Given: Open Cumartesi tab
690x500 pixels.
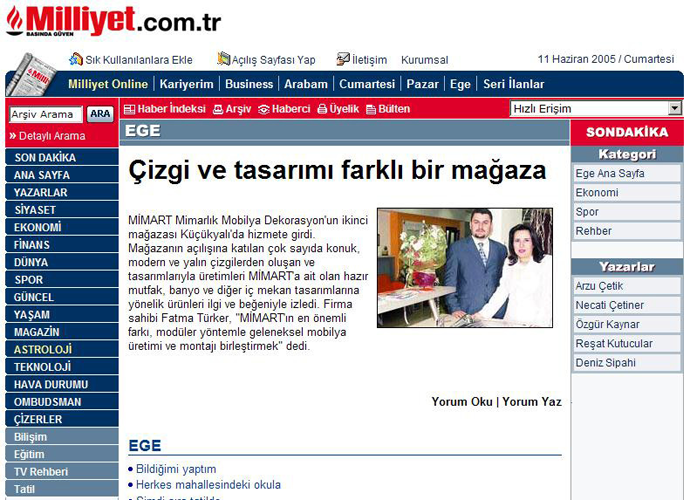Looking at the screenshot, I should [x=367, y=84].
